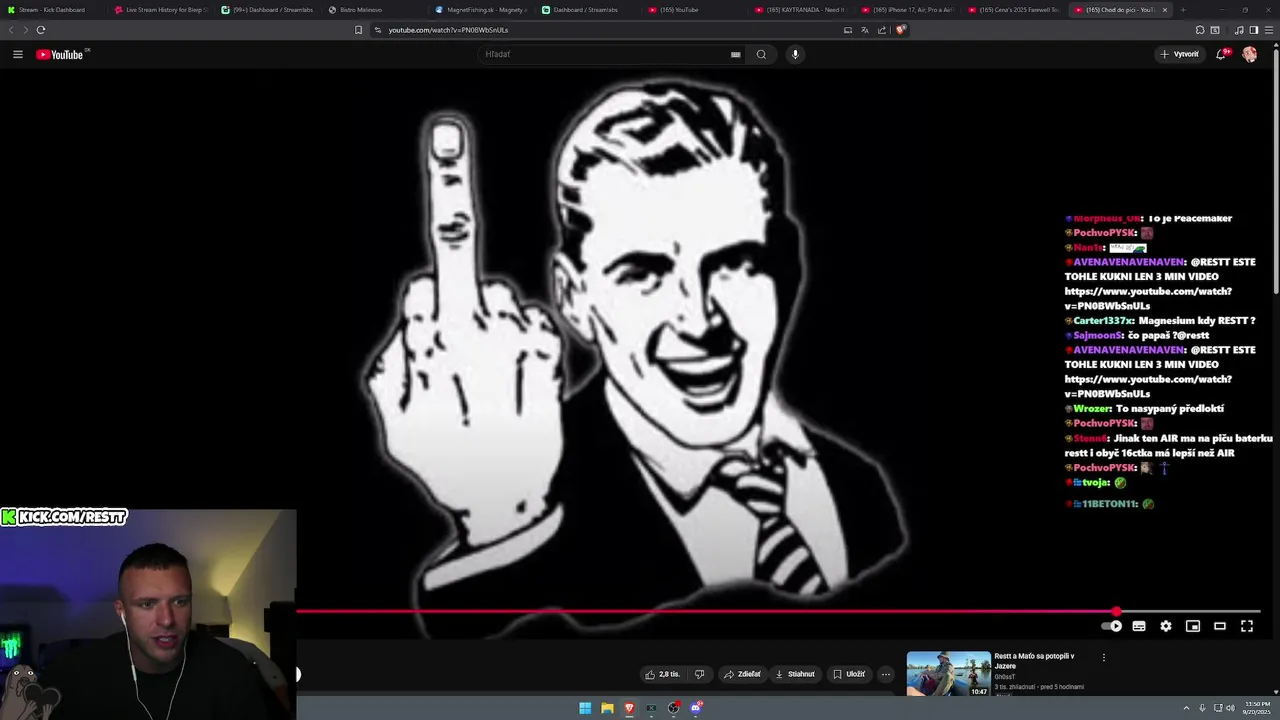Enter fullscreen on the video player

[1247, 626]
